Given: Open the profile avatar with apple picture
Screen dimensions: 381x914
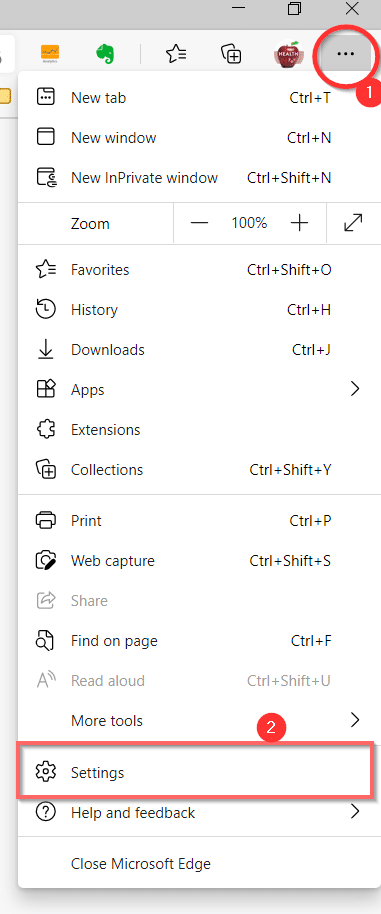Looking at the screenshot, I should [x=289, y=54].
